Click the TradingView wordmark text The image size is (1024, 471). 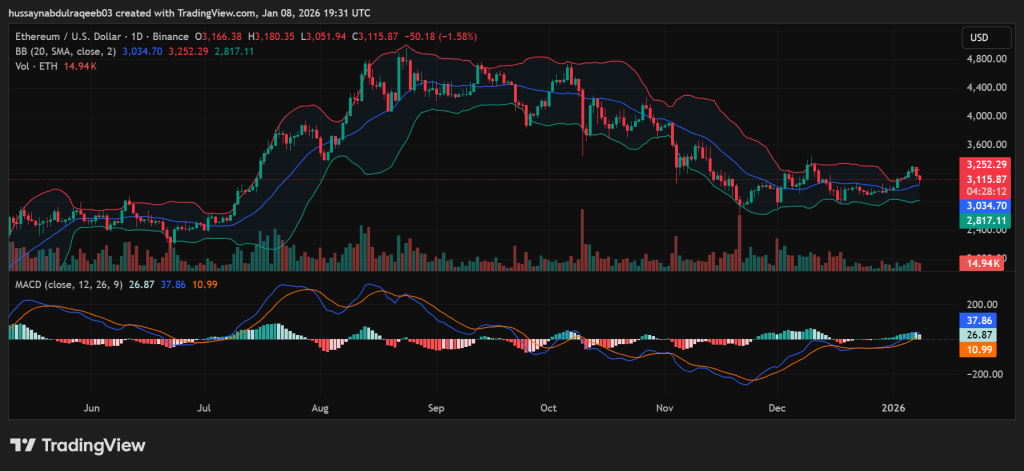pos(93,445)
